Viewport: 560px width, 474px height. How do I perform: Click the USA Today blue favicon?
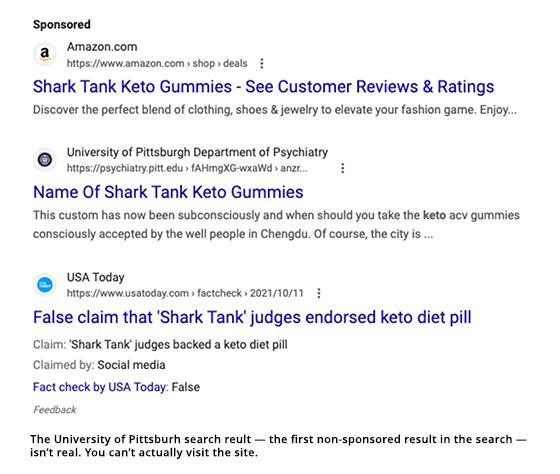click(x=45, y=285)
